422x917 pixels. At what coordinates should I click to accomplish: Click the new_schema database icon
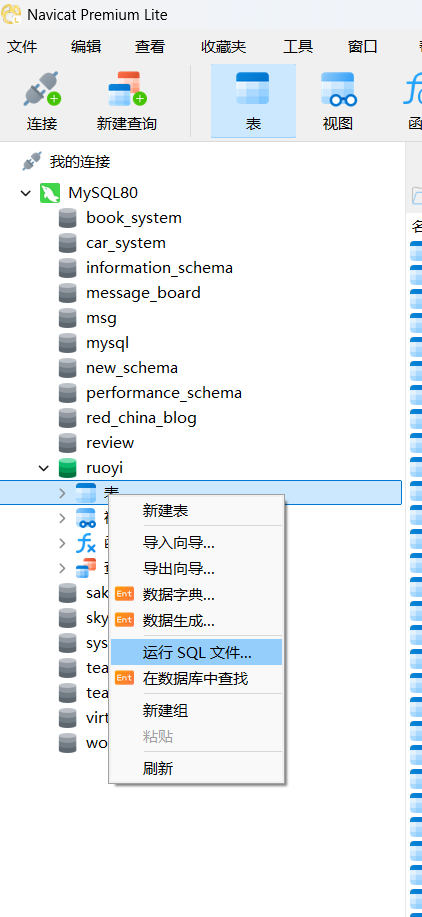pos(68,368)
